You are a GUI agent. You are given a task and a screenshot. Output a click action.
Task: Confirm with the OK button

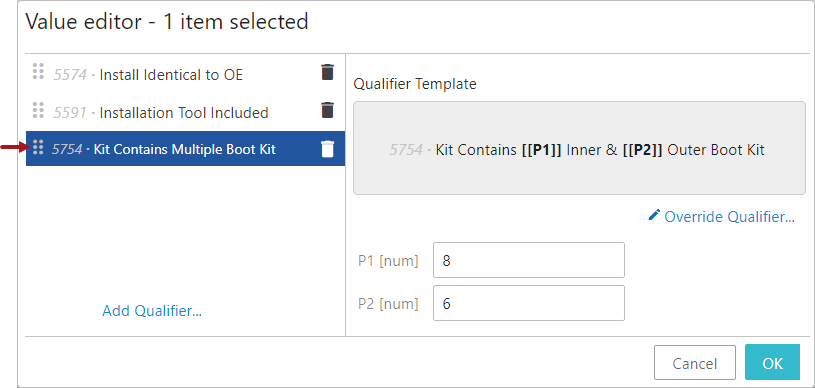tap(772, 363)
